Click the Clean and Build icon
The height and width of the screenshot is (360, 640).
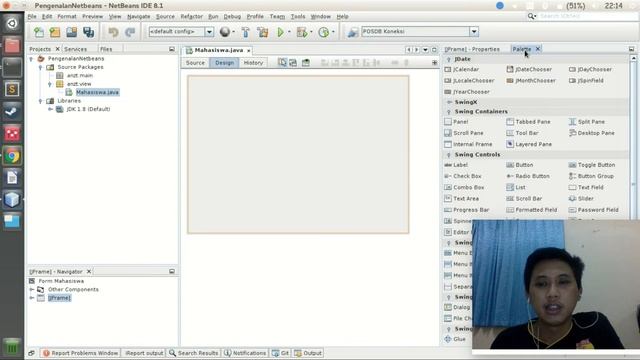[x=262, y=32]
